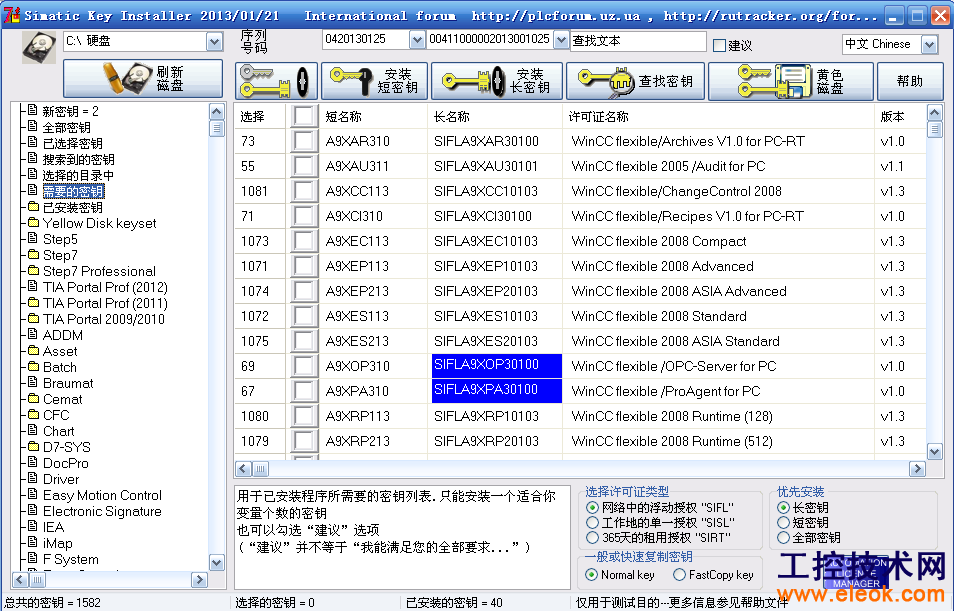Open the 帮助 help button
The height and width of the screenshot is (611, 954).
point(909,81)
